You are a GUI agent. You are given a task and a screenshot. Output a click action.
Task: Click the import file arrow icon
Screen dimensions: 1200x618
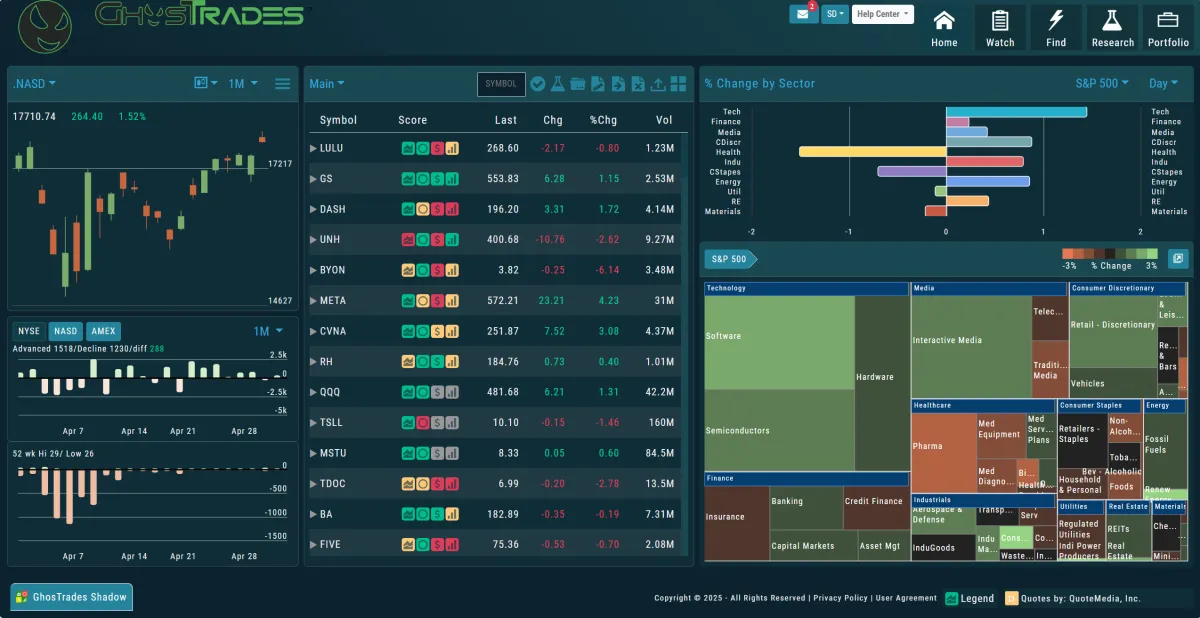pos(618,84)
